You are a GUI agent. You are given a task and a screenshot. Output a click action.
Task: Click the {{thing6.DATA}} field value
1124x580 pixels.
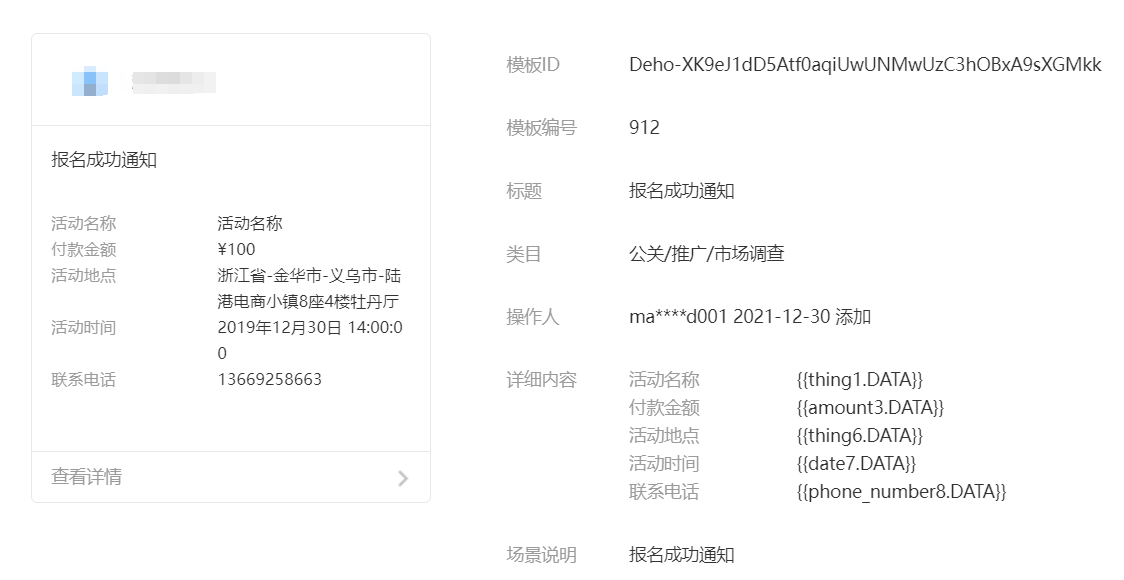coord(859,435)
